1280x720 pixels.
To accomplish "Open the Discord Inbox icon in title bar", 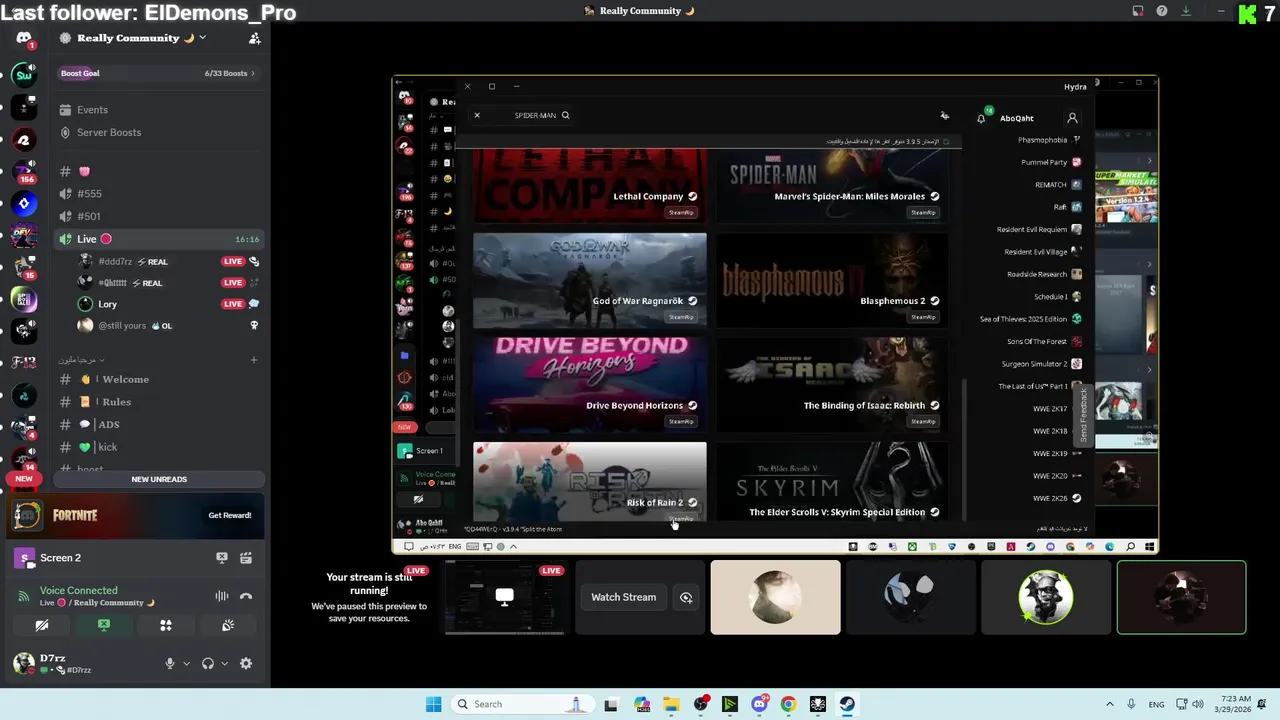I will (1138, 11).
